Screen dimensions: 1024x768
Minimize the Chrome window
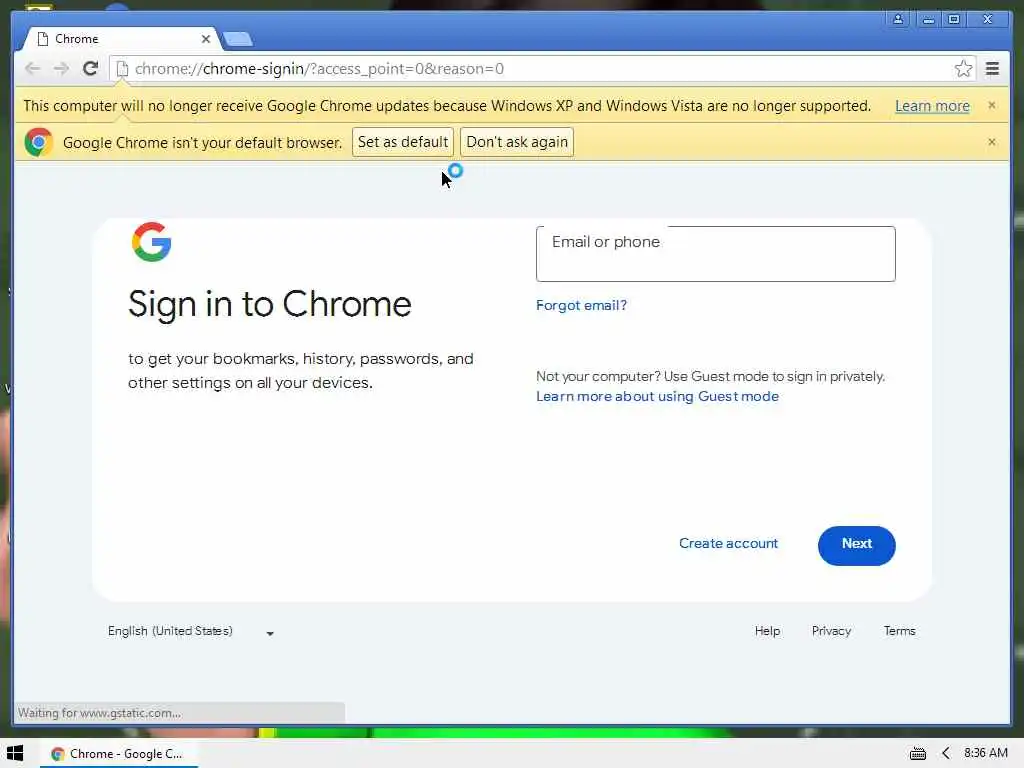[927, 19]
